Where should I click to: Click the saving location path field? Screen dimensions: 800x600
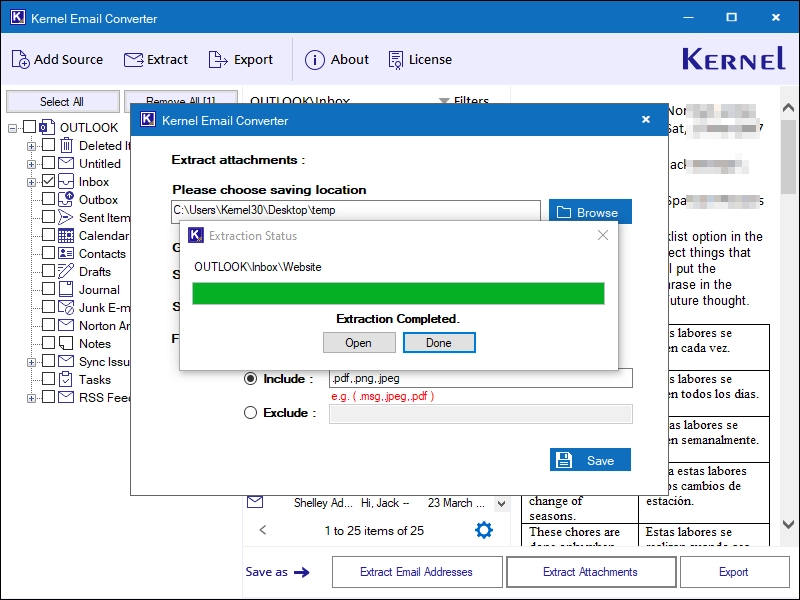tap(356, 210)
